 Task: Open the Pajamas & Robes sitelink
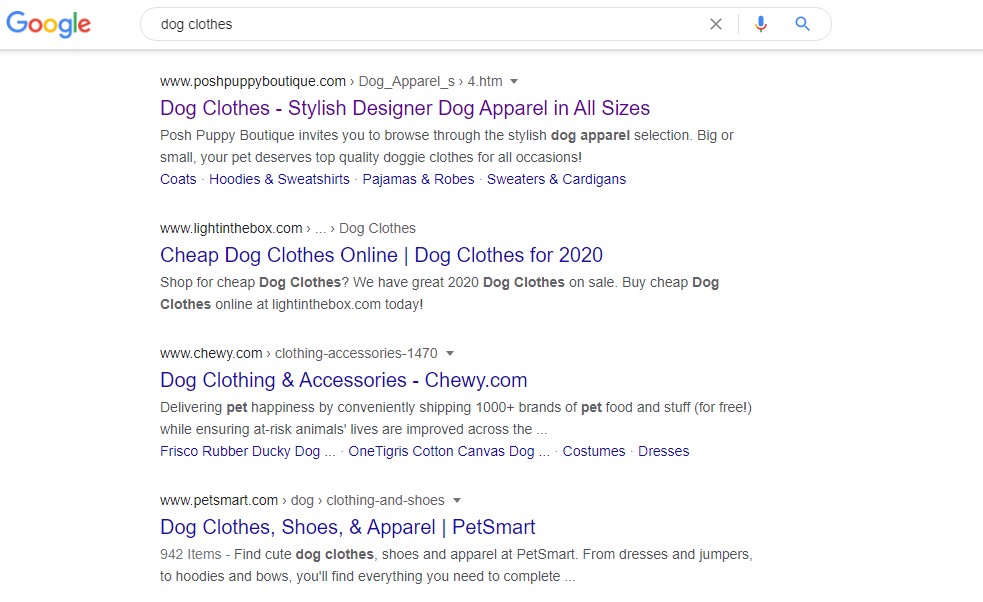pyautogui.click(x=417, y=179)
